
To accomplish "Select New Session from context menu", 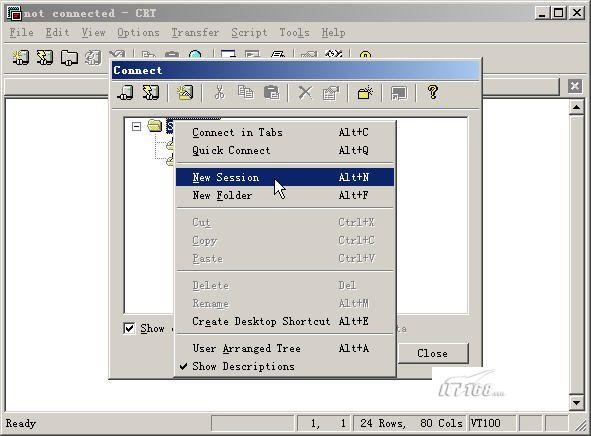I will [x=285, y=177].
